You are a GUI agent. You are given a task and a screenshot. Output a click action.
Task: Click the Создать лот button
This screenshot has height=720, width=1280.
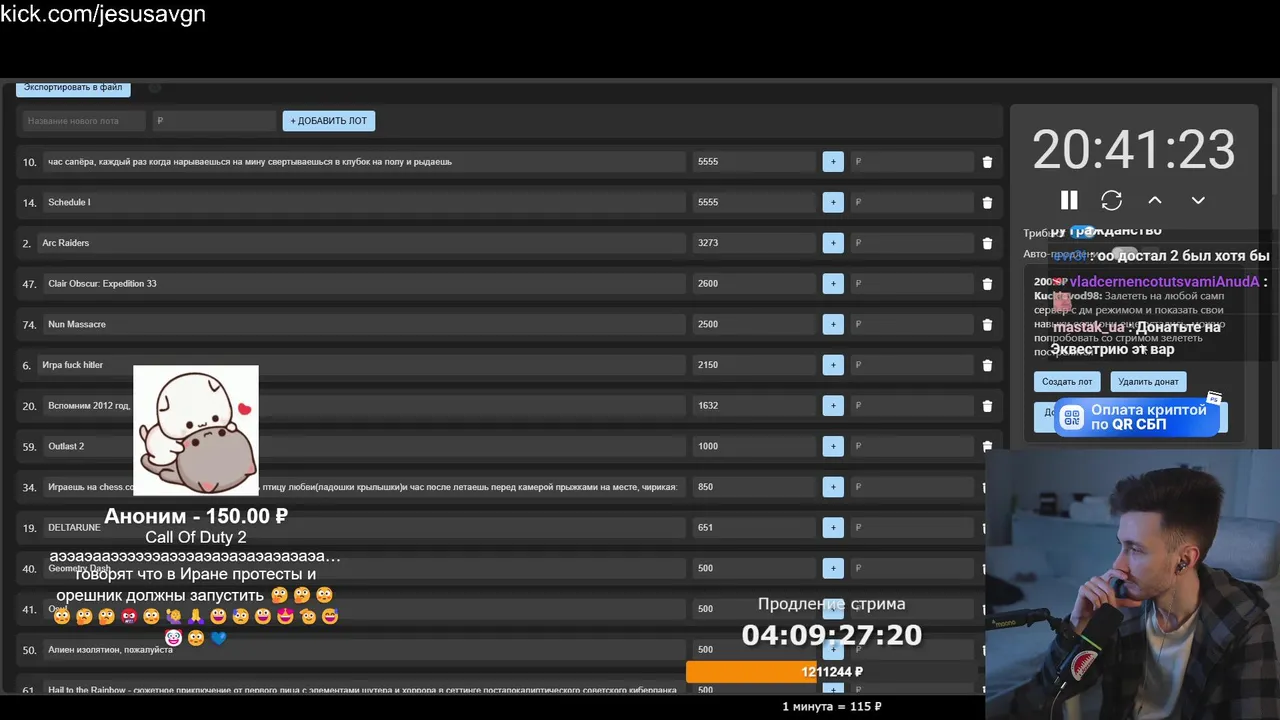tap(1067, 382)
